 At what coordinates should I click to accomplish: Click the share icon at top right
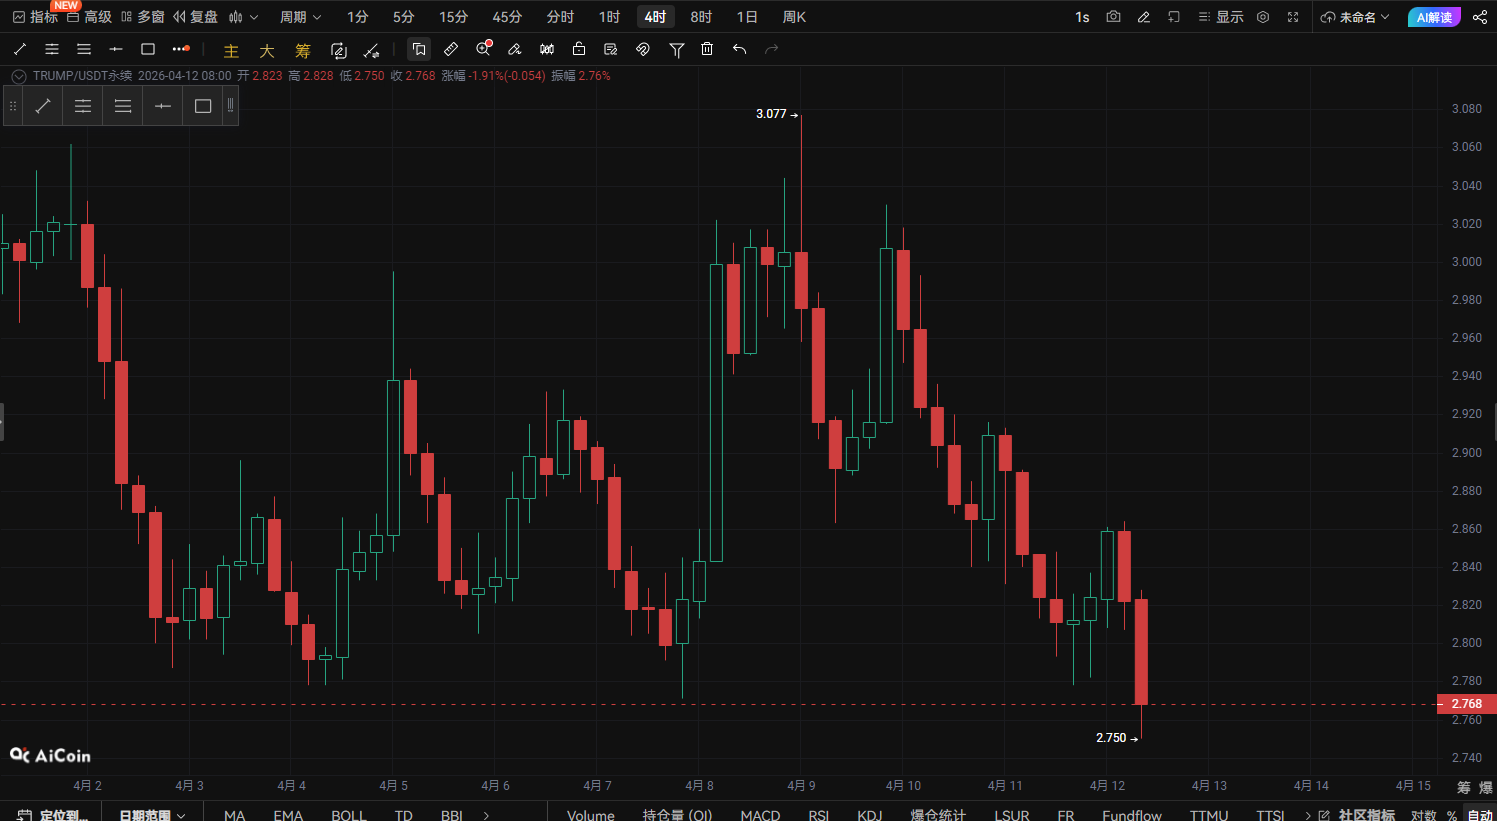[1480, 17]
